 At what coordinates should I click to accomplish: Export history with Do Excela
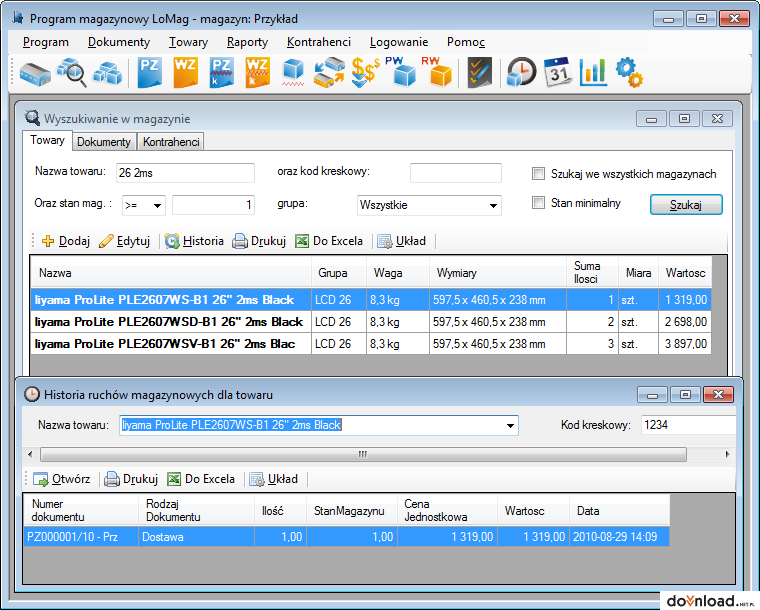pos(201,479)
